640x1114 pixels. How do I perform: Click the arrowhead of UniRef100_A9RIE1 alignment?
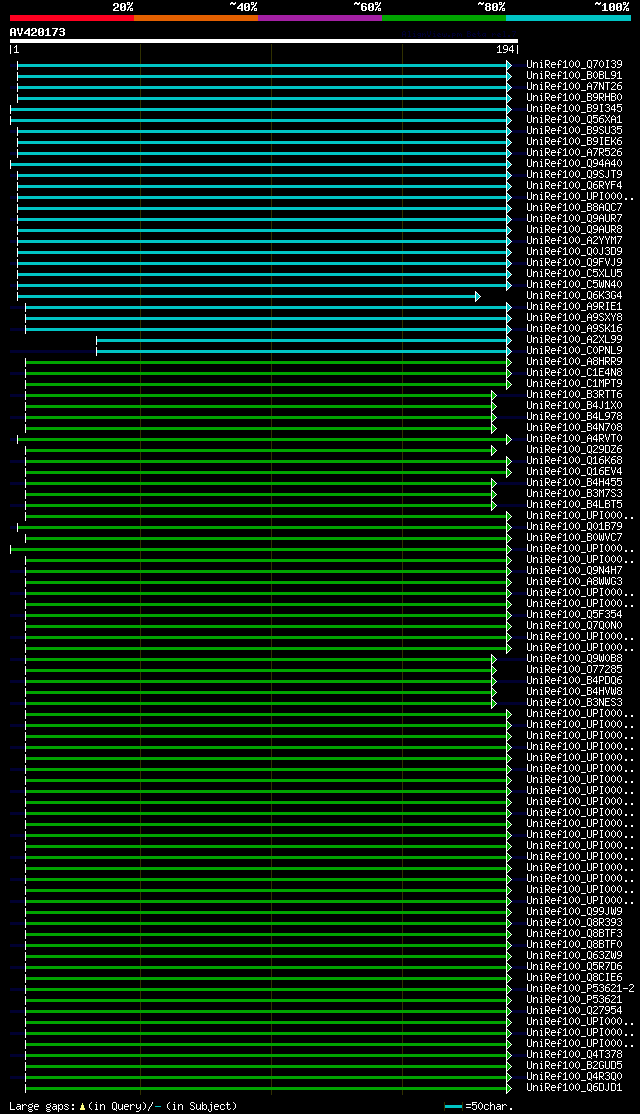(x=509, y=307)
